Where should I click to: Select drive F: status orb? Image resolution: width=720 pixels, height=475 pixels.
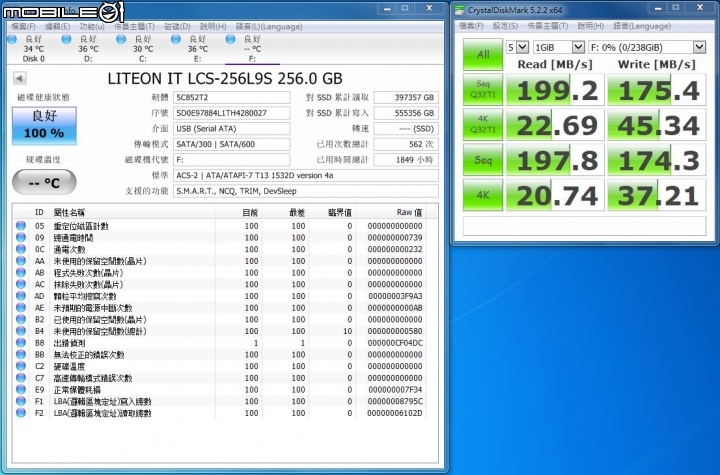(231, 40)
